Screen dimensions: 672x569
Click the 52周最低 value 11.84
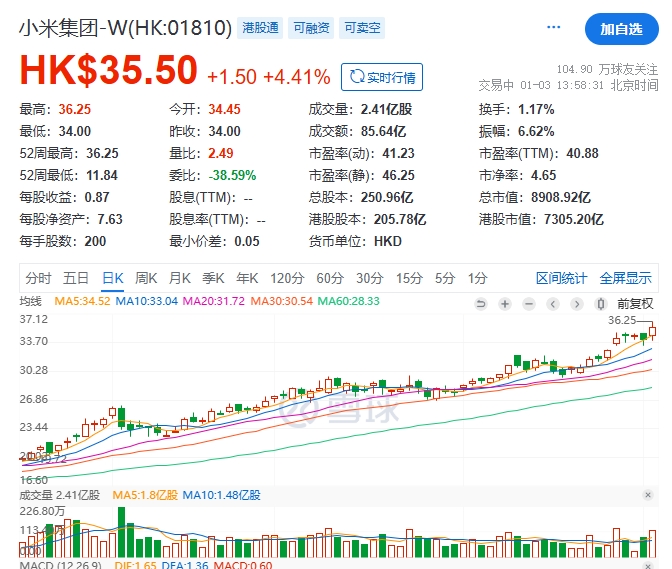pyautogui.click(x=102, y=175)
